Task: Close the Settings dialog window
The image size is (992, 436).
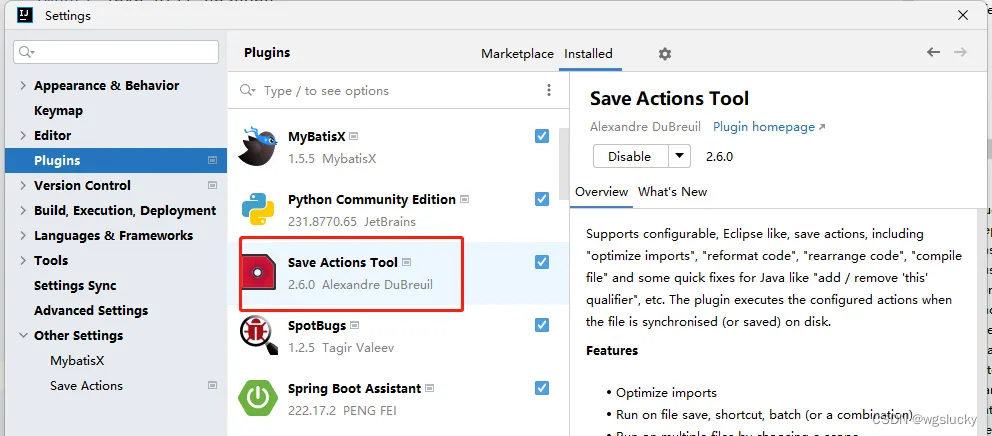Action: tap(963, 15)
